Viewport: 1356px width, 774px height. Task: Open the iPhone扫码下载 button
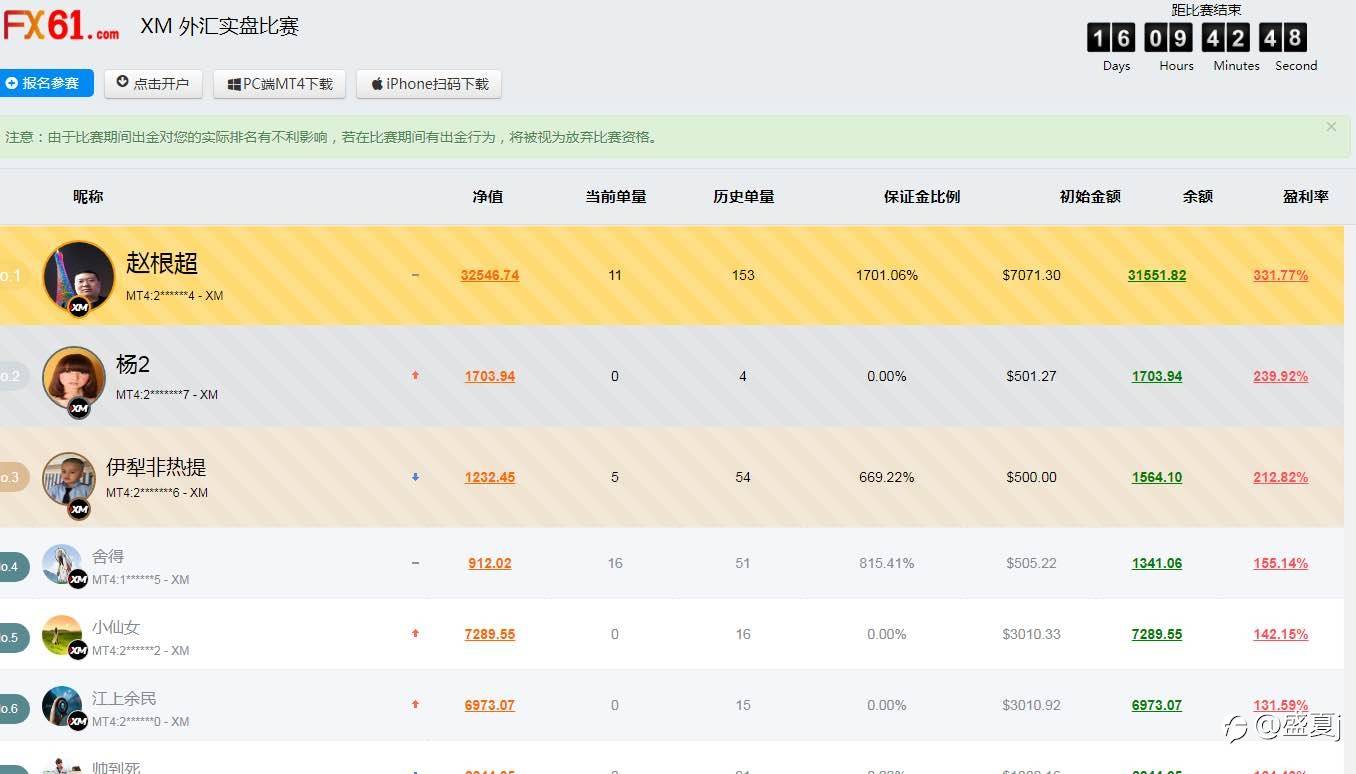point(429,84)
